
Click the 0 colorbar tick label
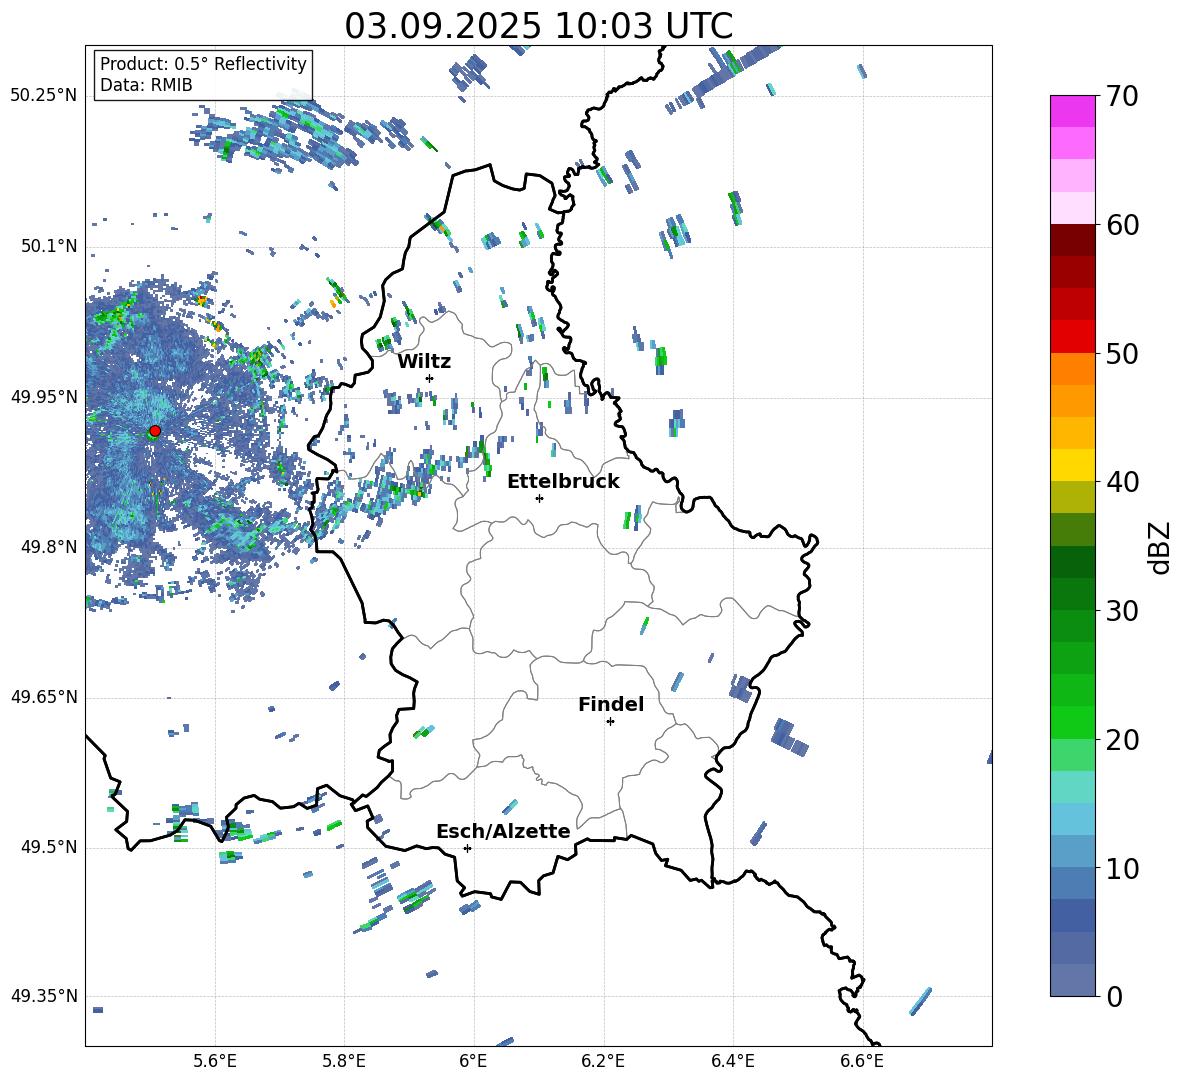click(1114, 997)
